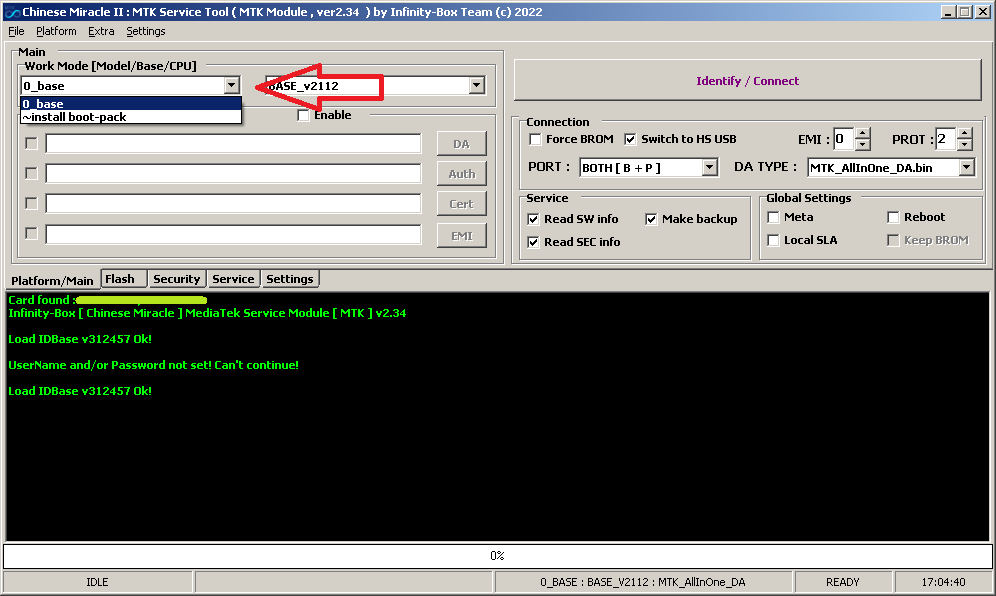Click the Chinese Miracle app title icon
The image size is (996, 596).
11,11
